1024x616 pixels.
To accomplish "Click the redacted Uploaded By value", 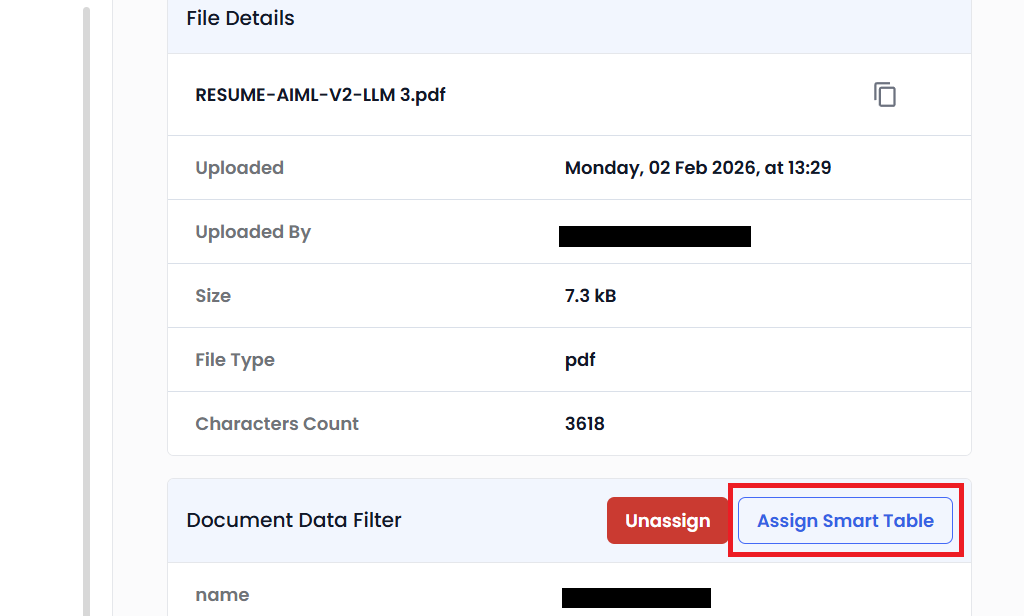I will tap(655, 236).
